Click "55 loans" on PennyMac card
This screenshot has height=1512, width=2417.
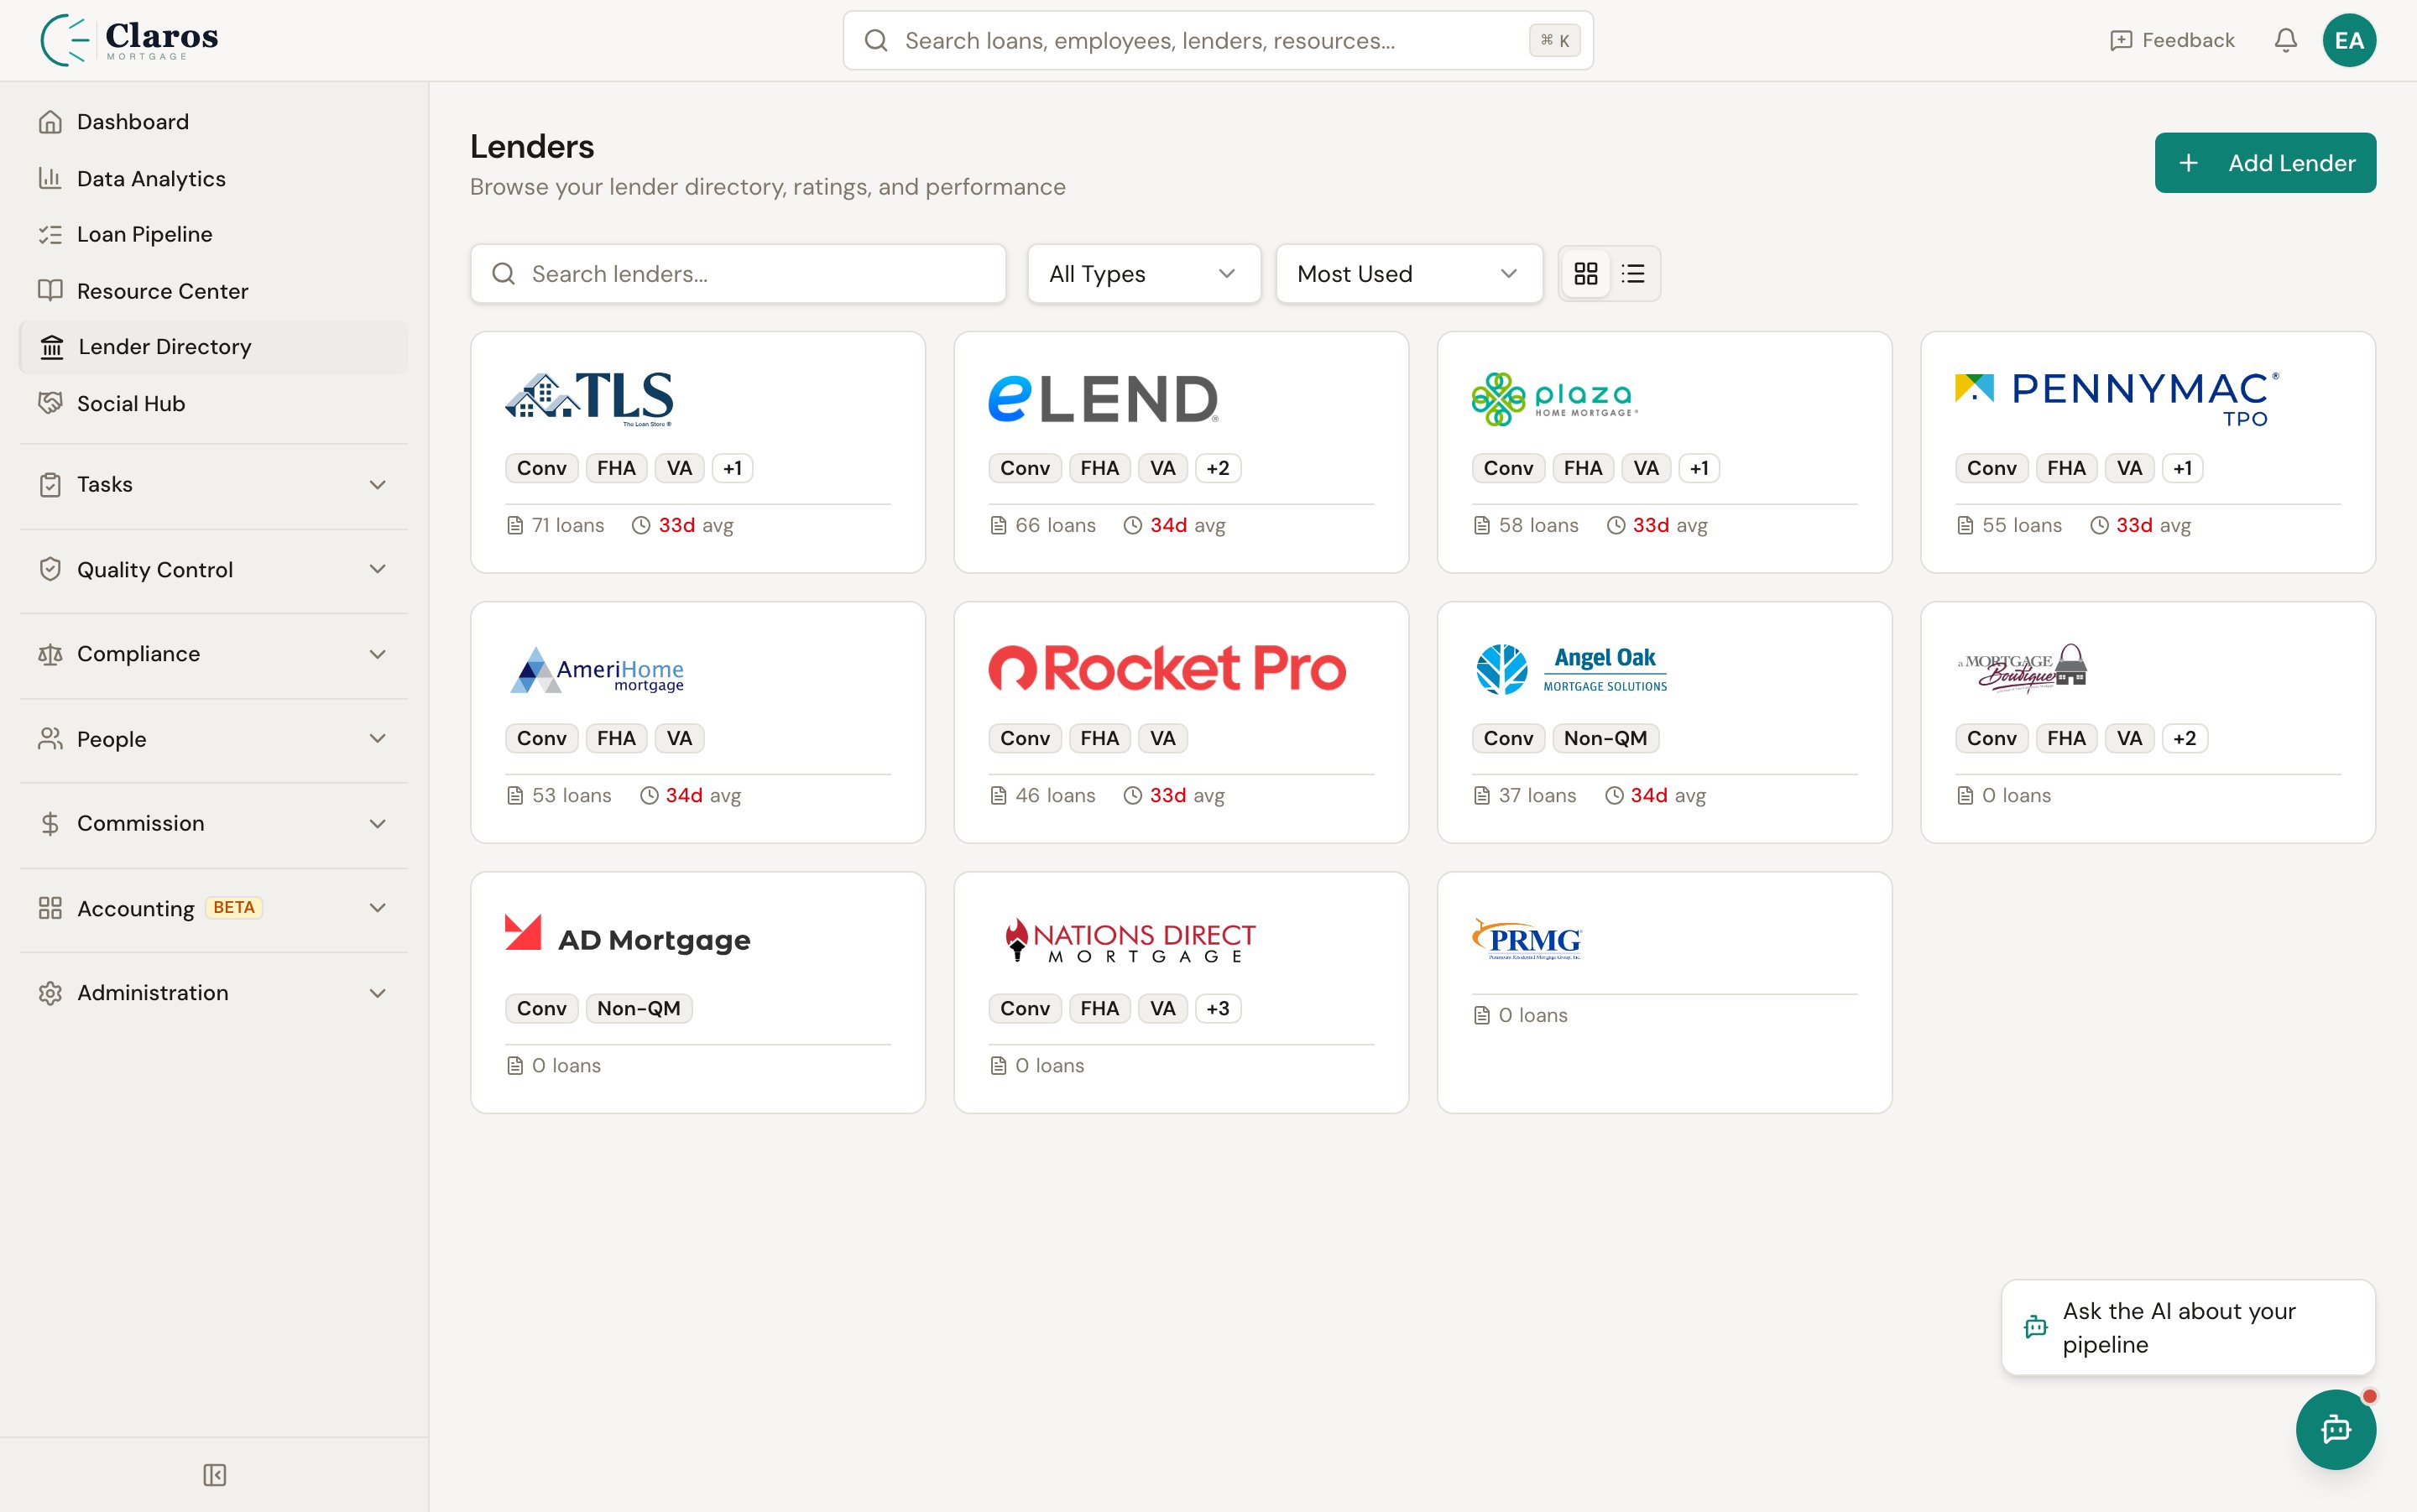(2009, 525)
